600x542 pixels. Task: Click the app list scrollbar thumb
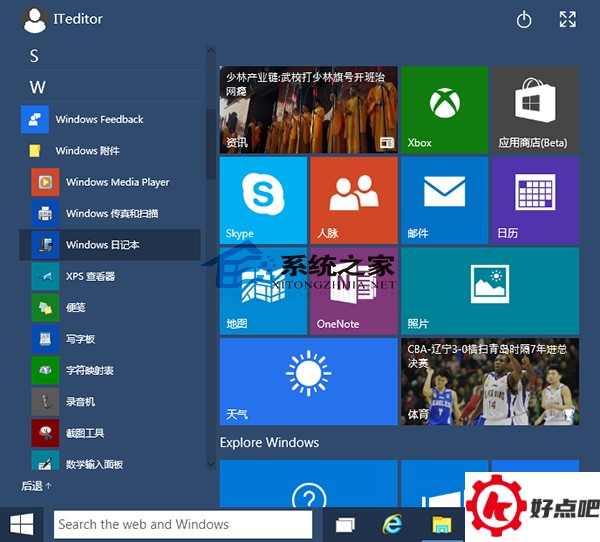click(211, 144)
